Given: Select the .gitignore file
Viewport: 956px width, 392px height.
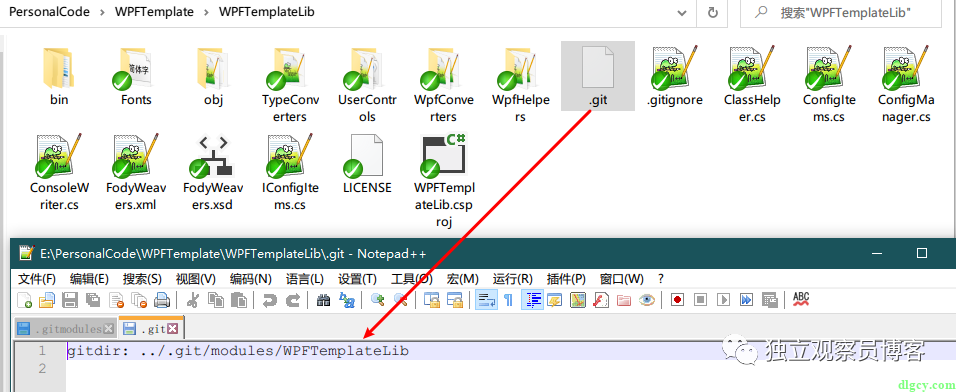Looking at the screenshot, I should tap(675, 76).
